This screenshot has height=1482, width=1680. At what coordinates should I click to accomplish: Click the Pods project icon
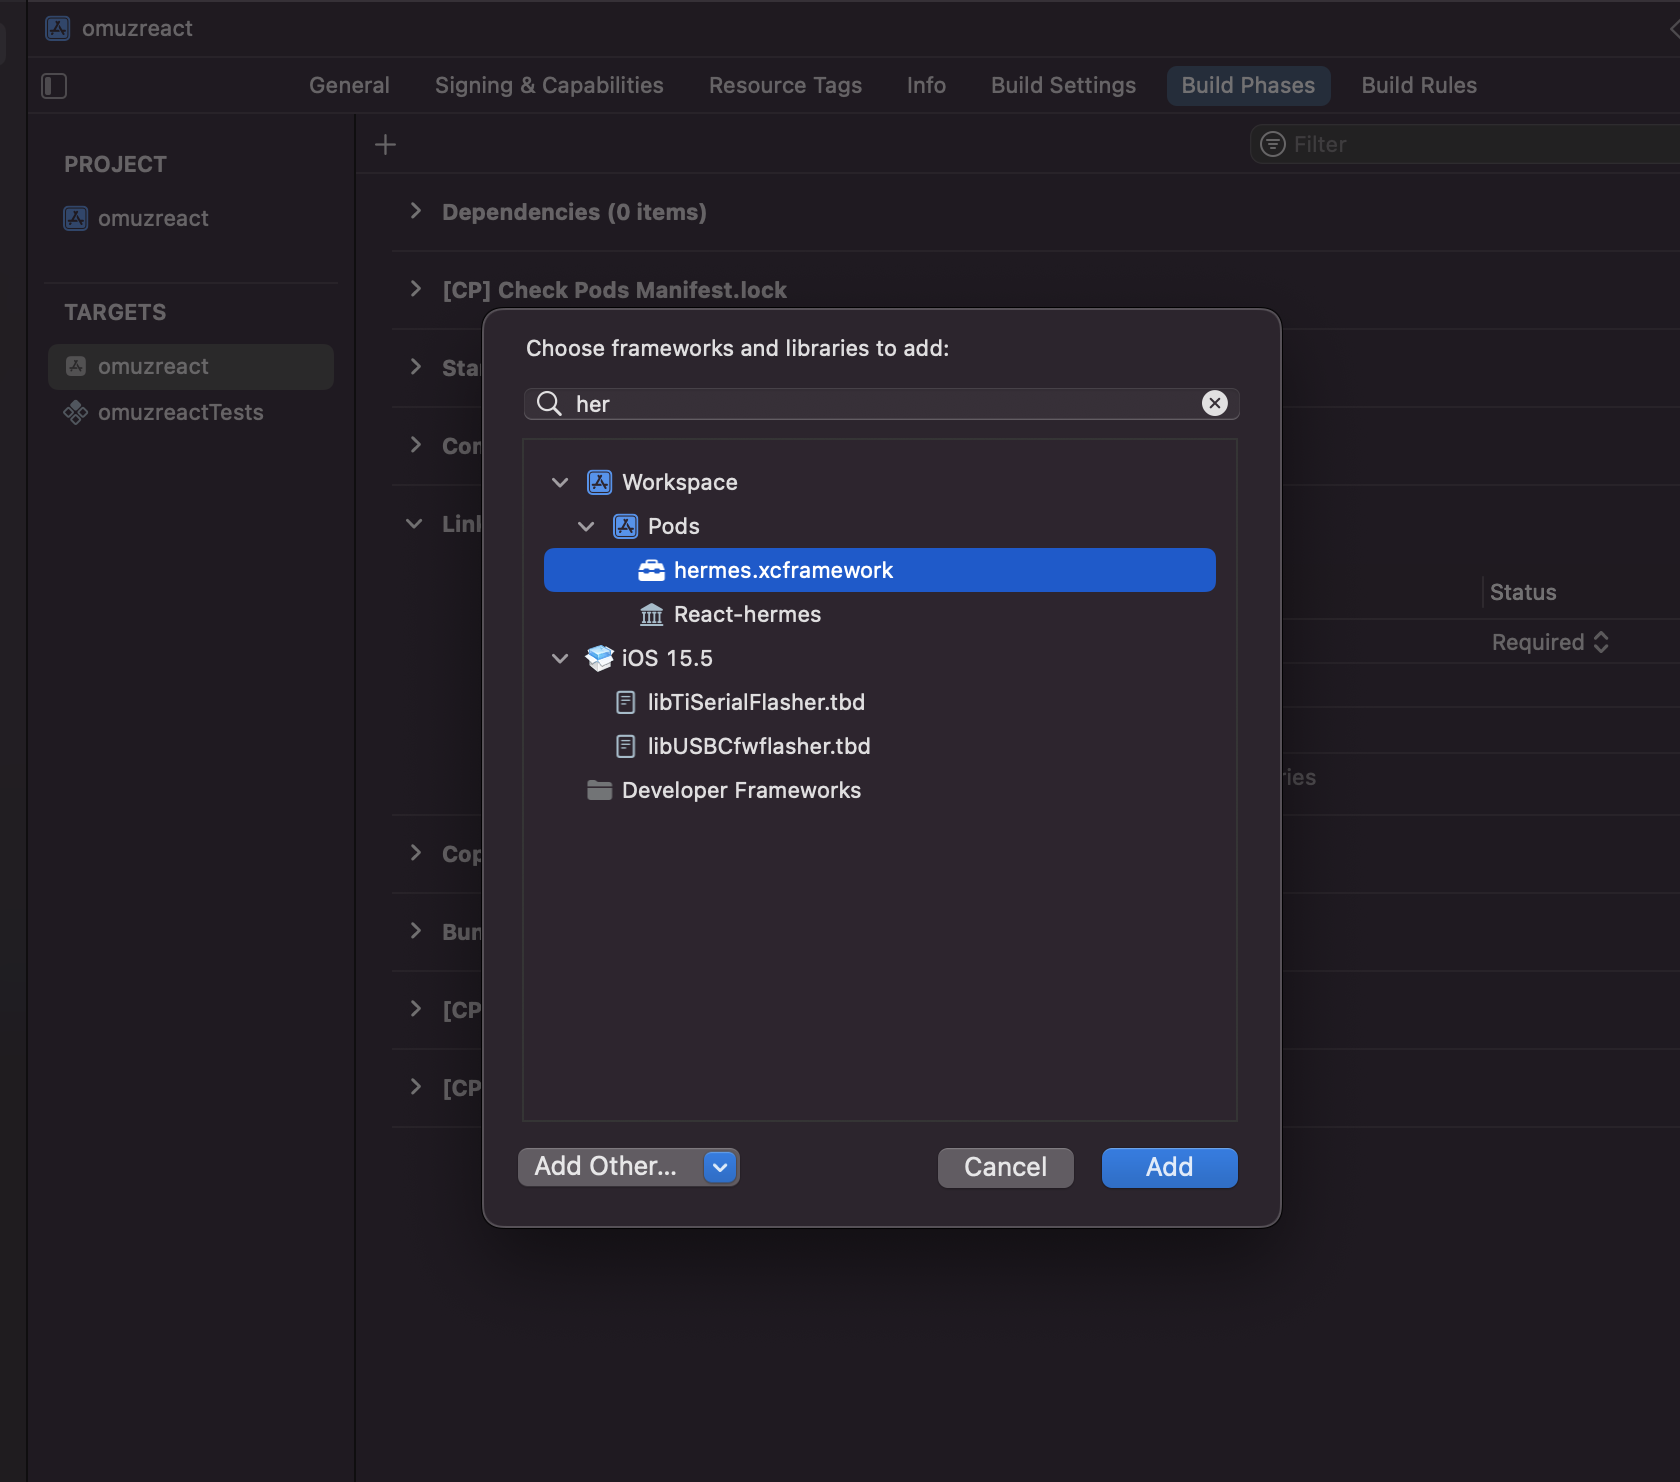pos(625,526)
